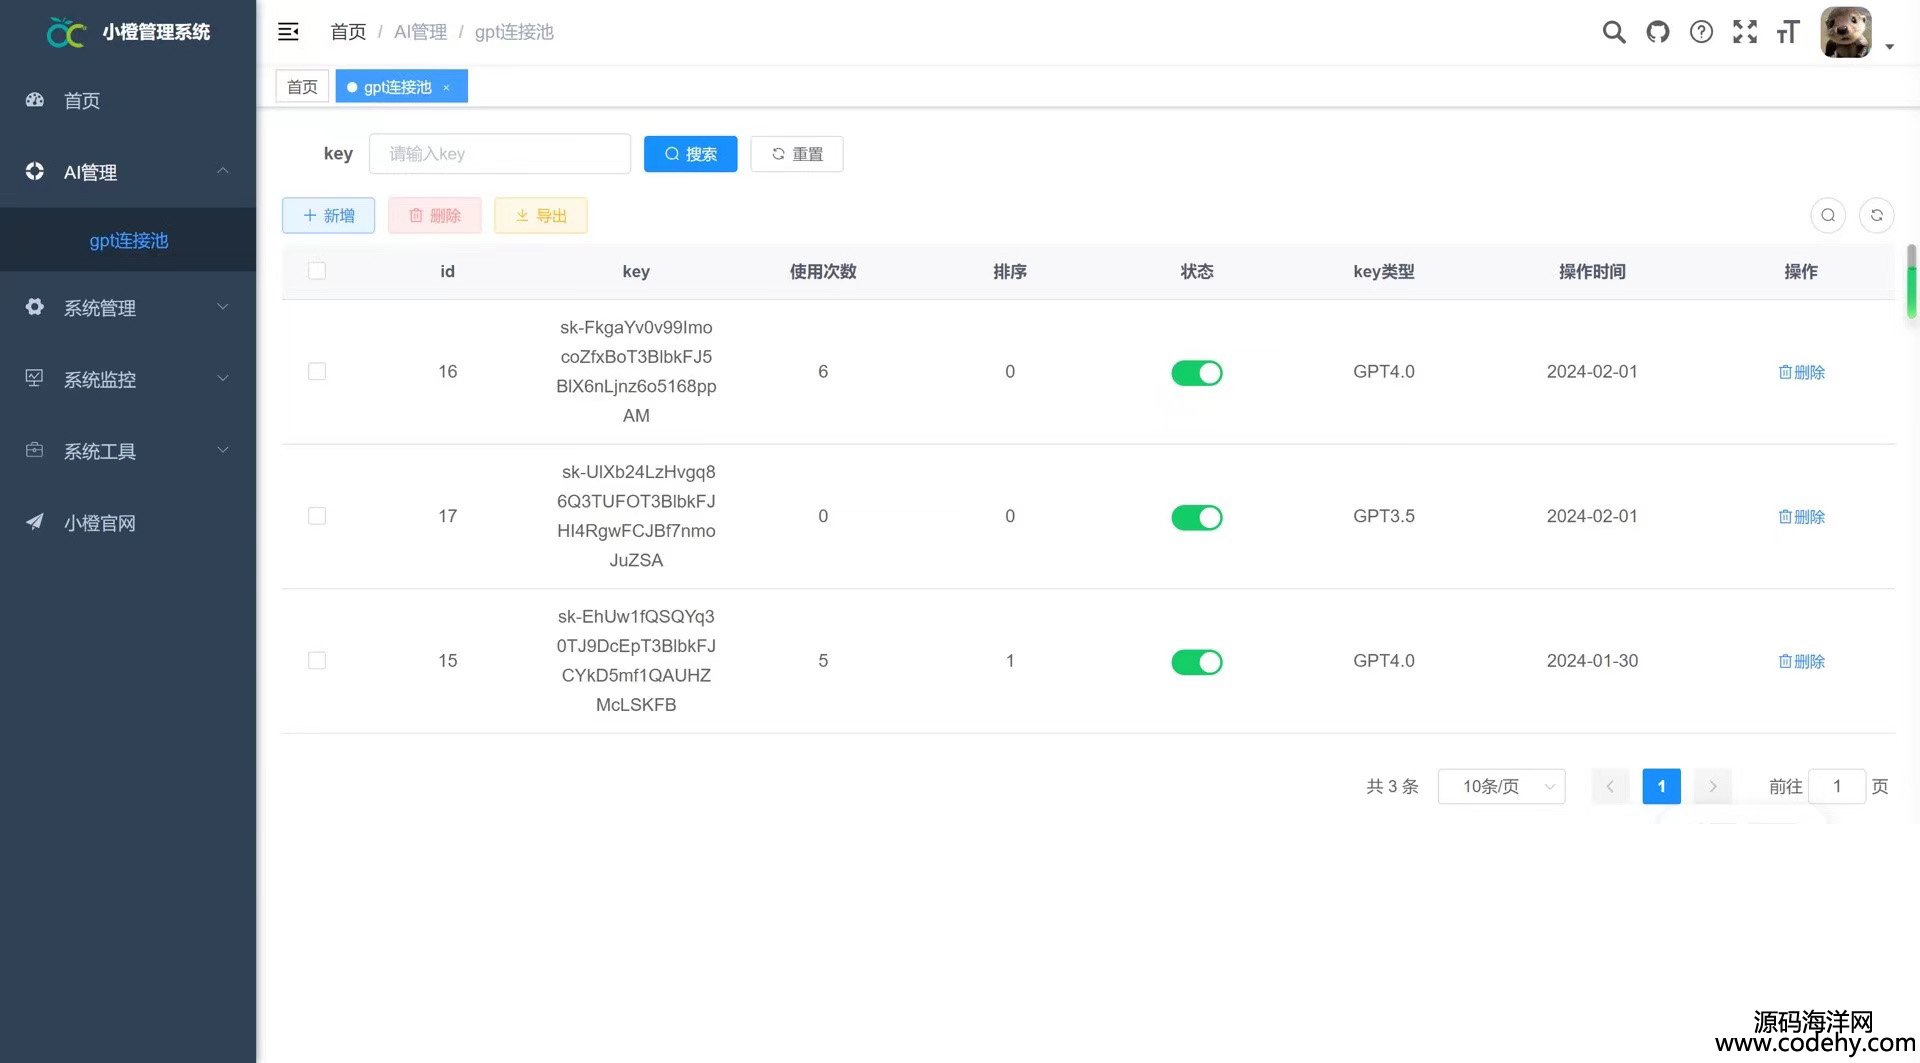This screenshot has width=1920, height=1063.
Task: Change layout size with font-size icon
Action: click(1787, 32)
